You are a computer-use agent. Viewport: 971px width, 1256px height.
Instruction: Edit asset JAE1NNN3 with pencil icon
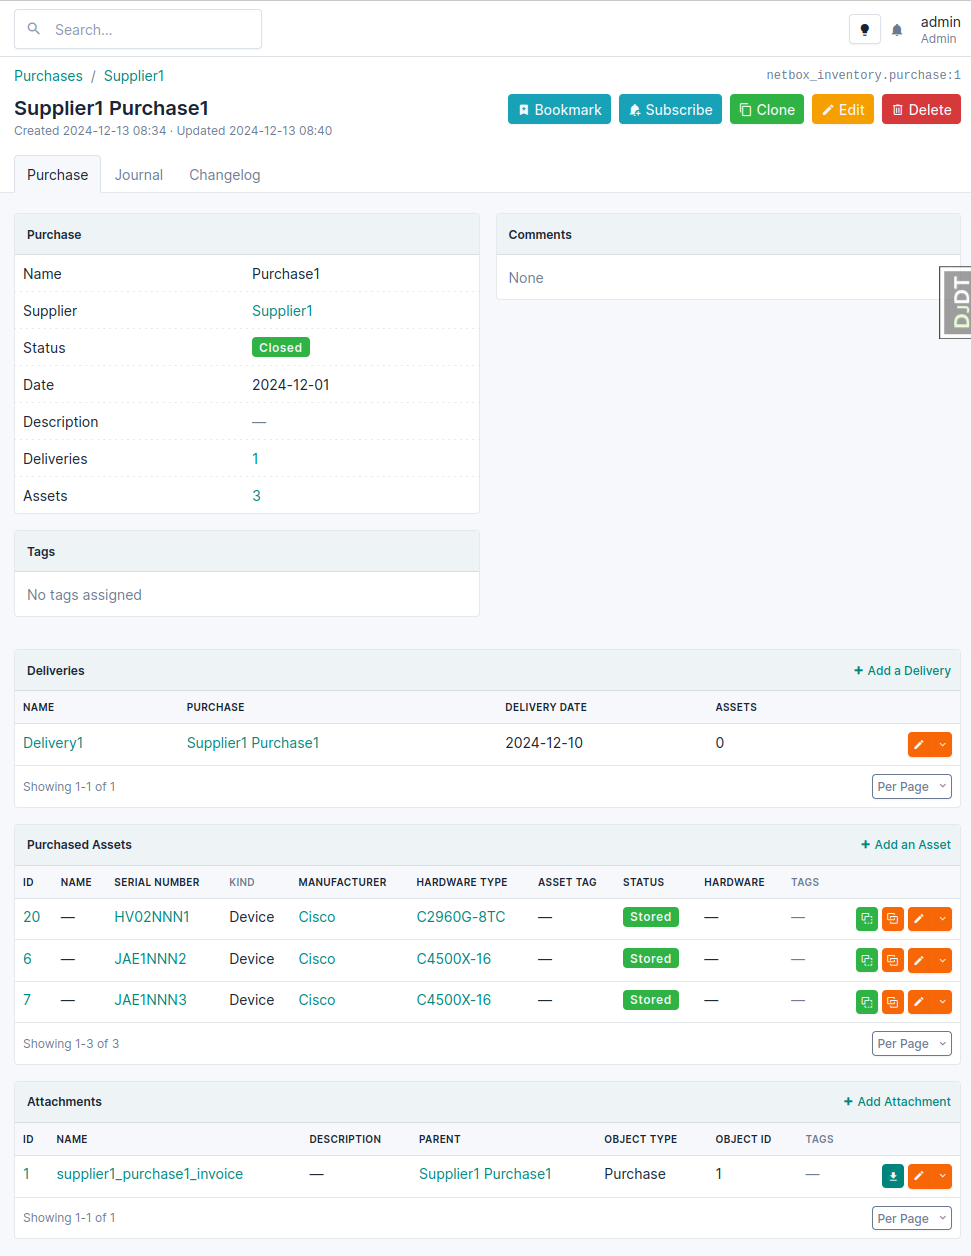pyautogui.click(x=919, y=1001)
